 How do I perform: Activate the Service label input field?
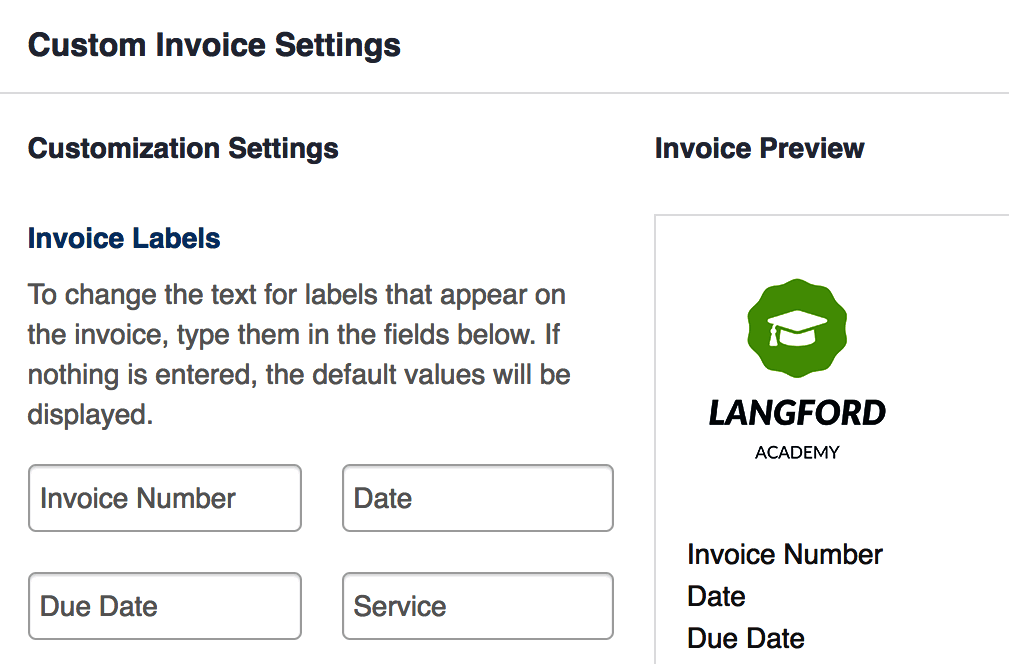(477, 606)
